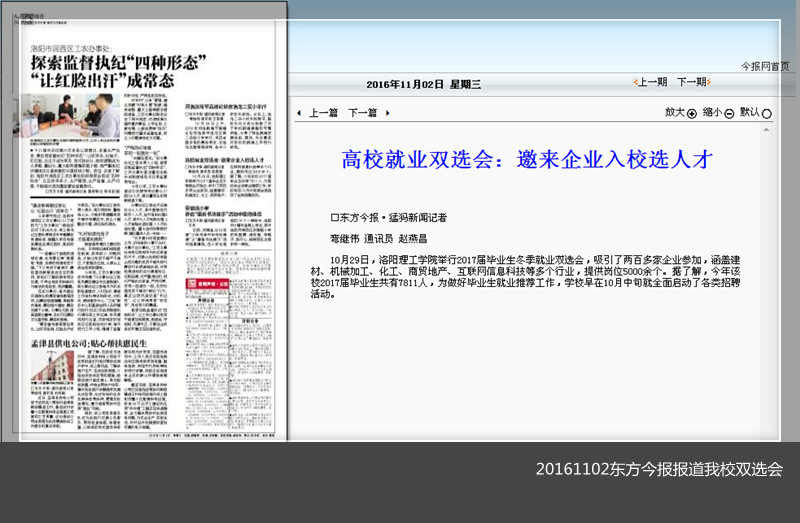800x523 pixels.
Task: Click the left arrow icon beside 上一篇
Action: 299,113
